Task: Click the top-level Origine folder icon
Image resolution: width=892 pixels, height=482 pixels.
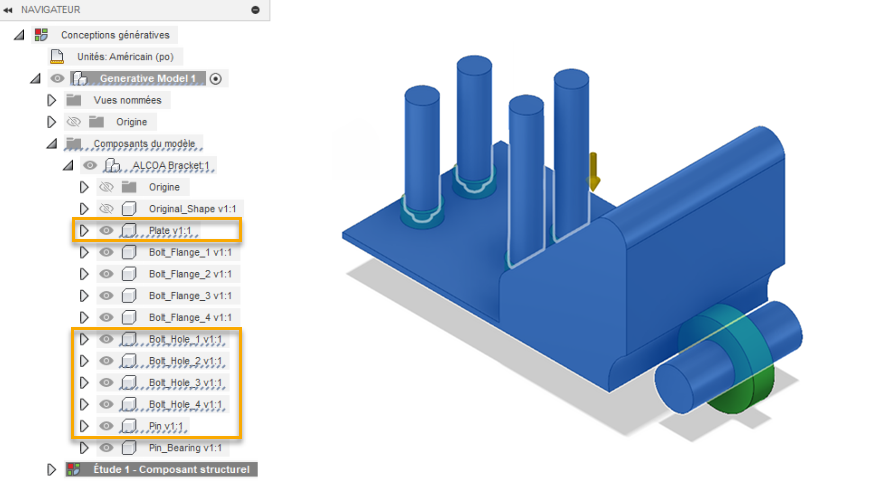Action: (96, 122)
